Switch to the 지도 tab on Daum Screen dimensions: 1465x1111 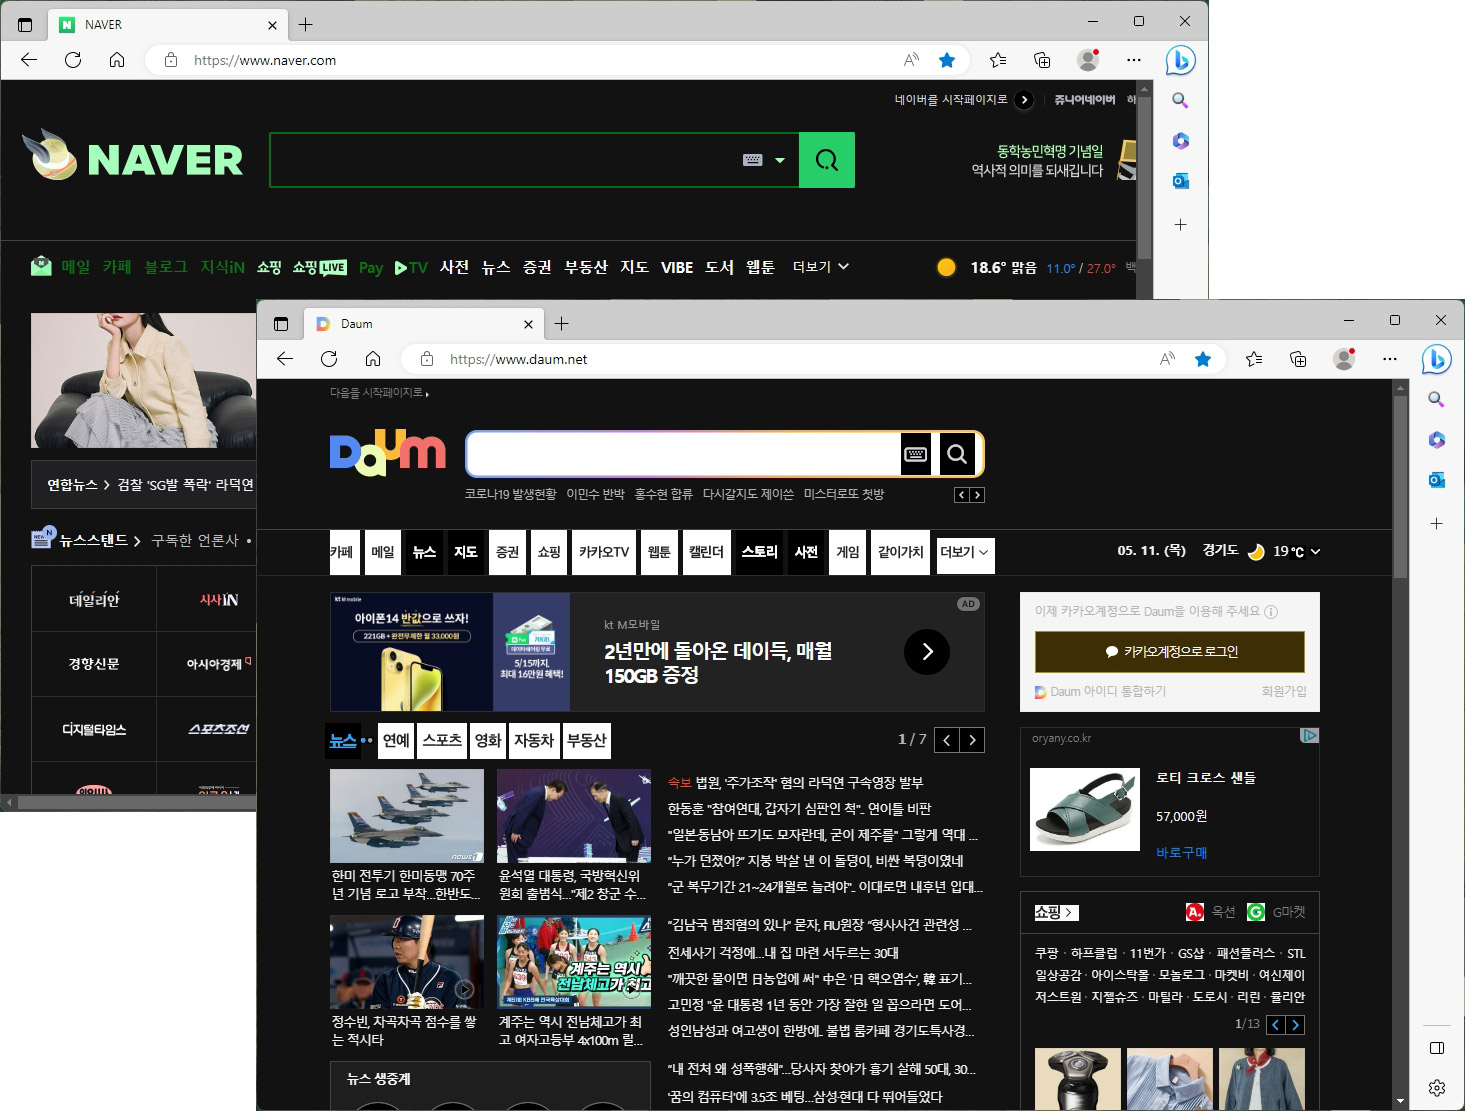click(464, 552)
